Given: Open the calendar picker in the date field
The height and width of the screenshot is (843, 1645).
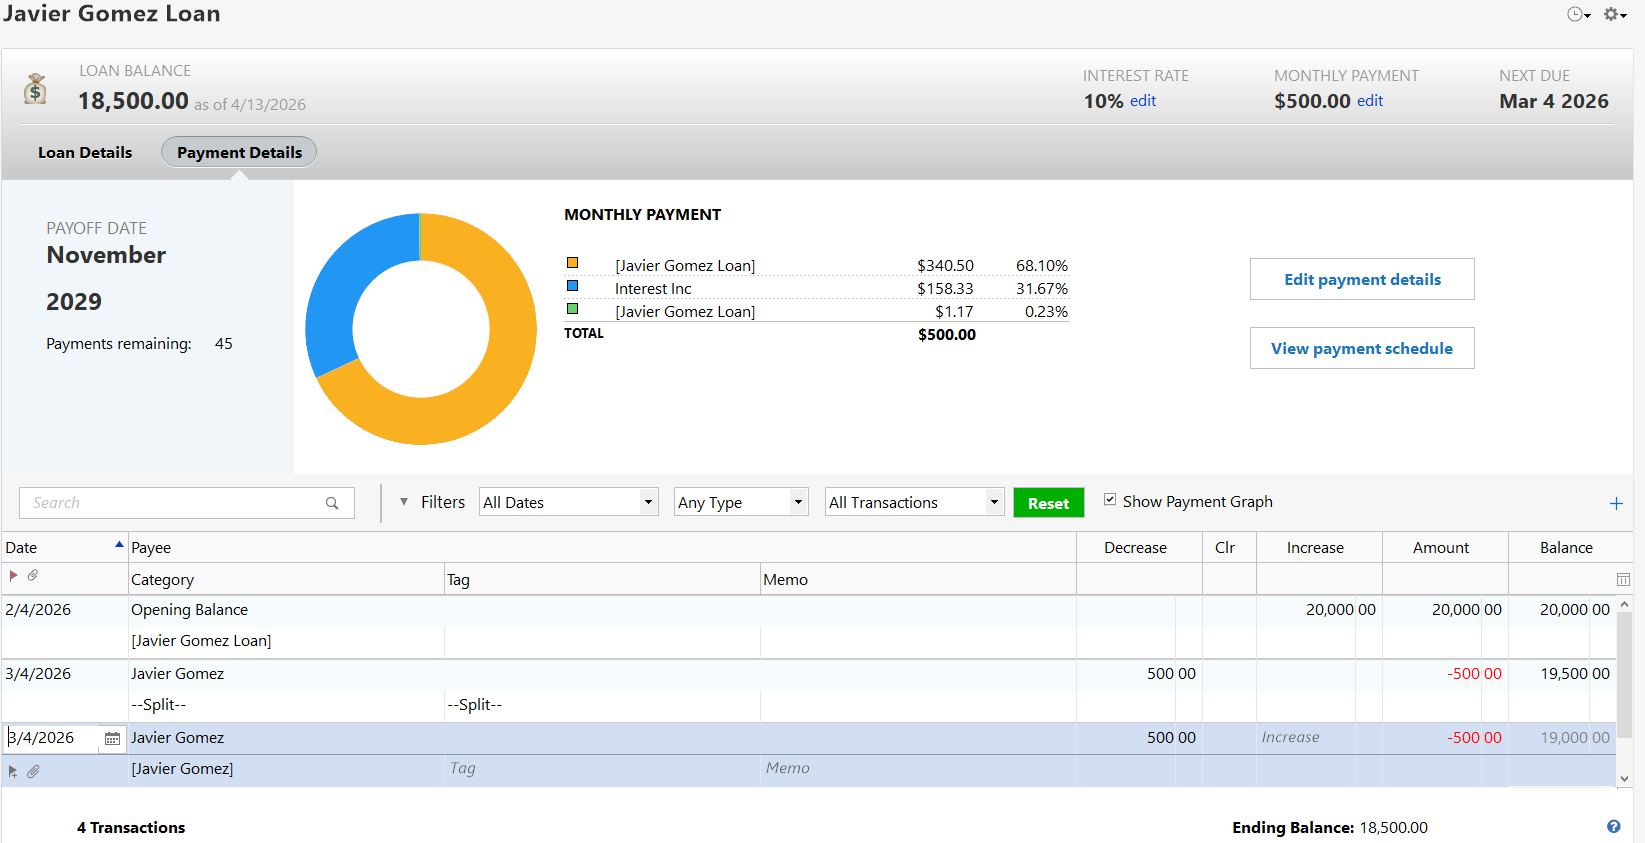Looking at the screenshot, I should coord(112,739).
